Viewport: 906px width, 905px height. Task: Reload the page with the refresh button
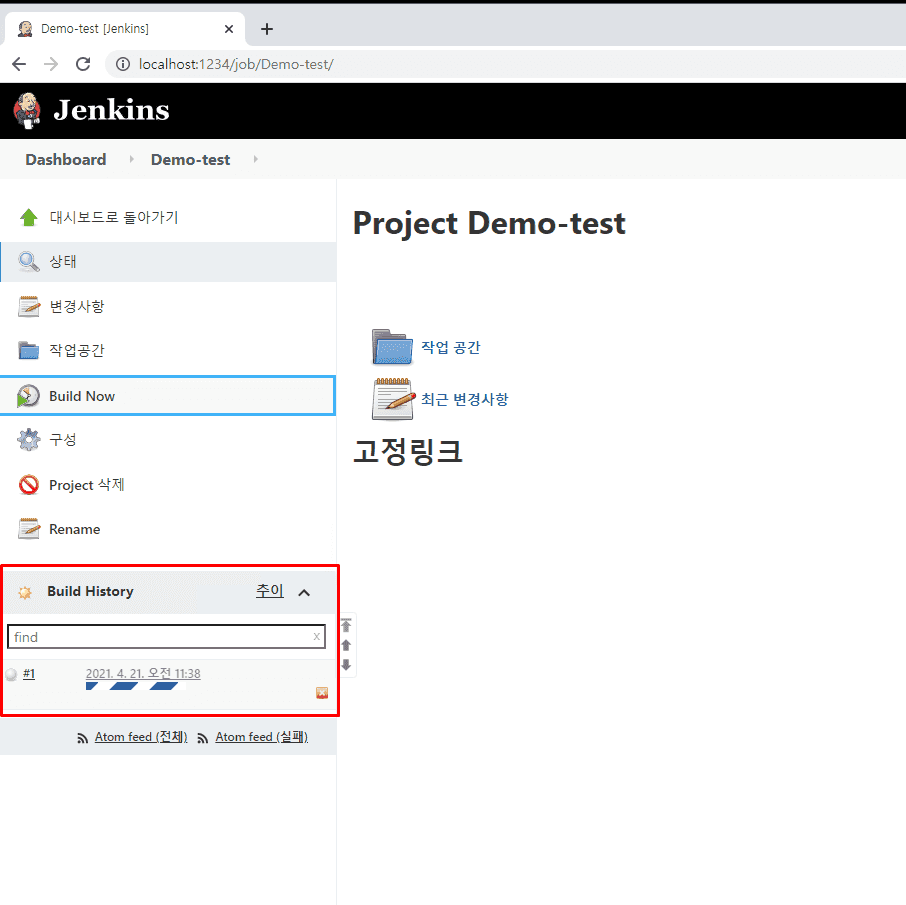click(x=83, y=64)
